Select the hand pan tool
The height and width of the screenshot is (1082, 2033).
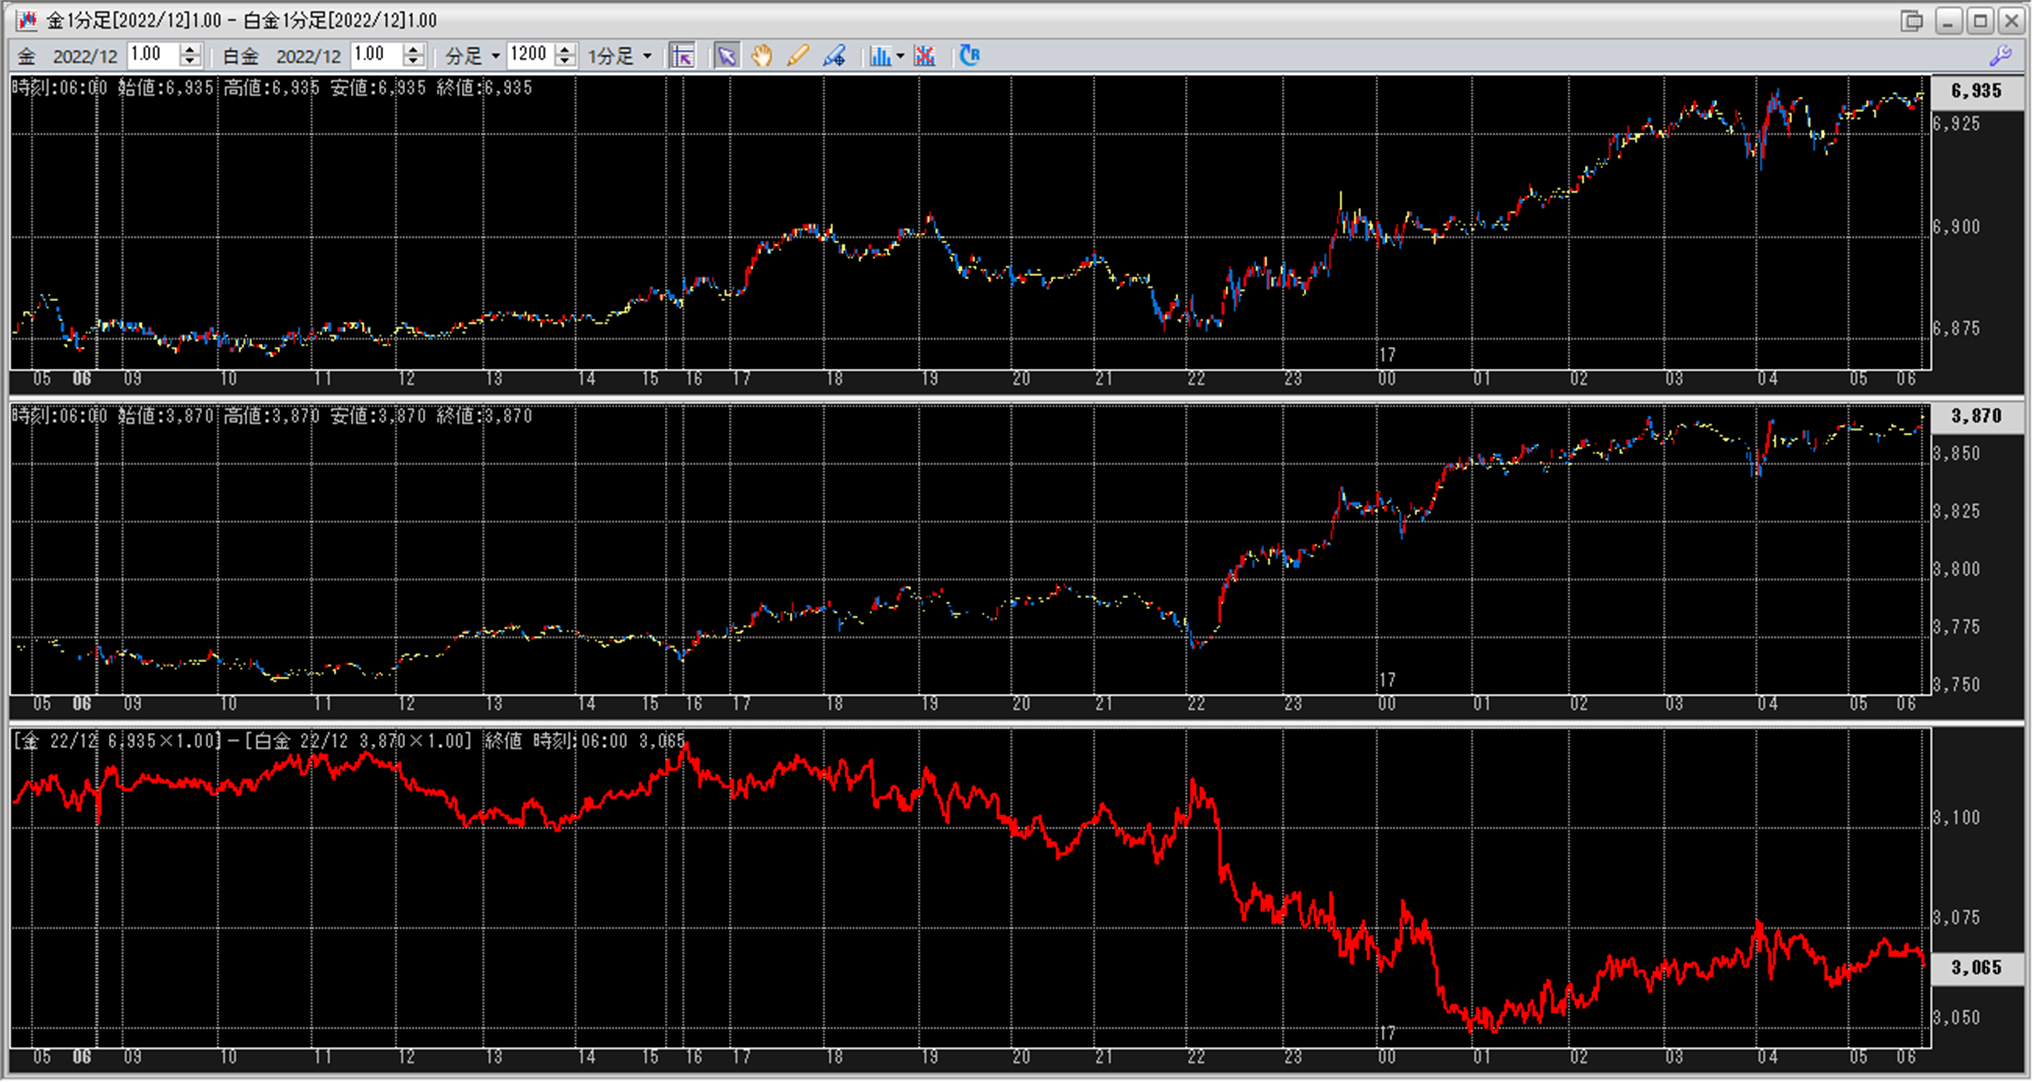tap(762, 56)
